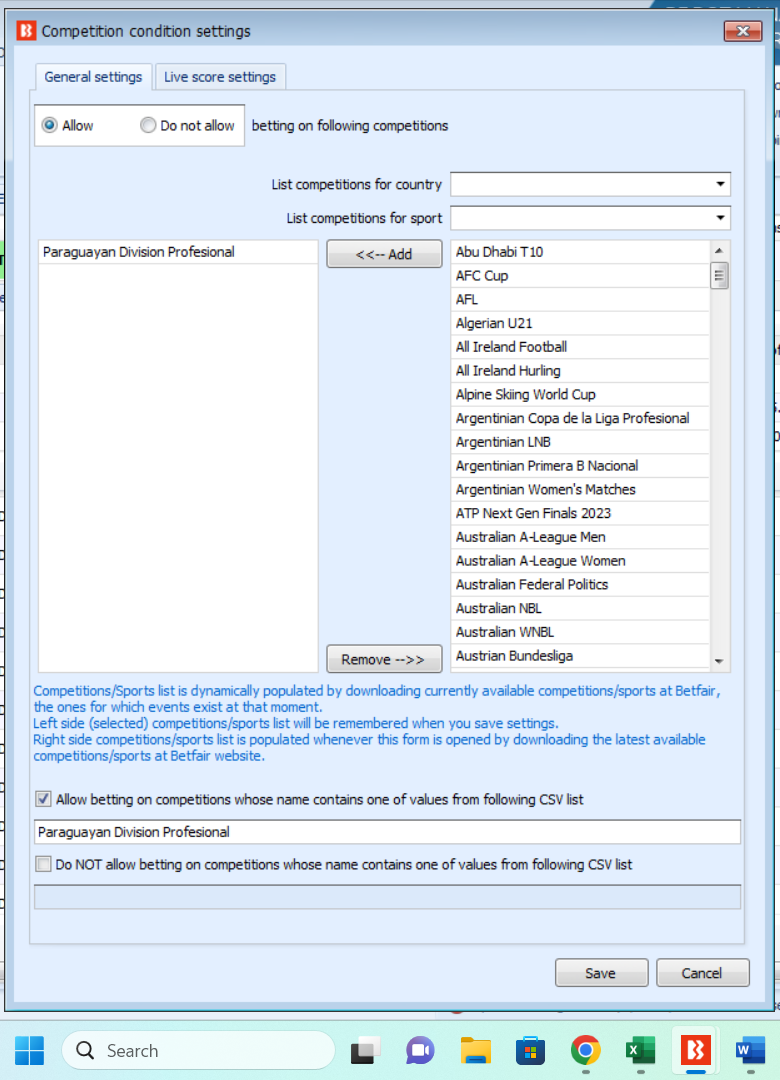Select ATP Next Gen Finals 2023
This screenshot has width=780, height=1080.
click(x=580, y=513)
